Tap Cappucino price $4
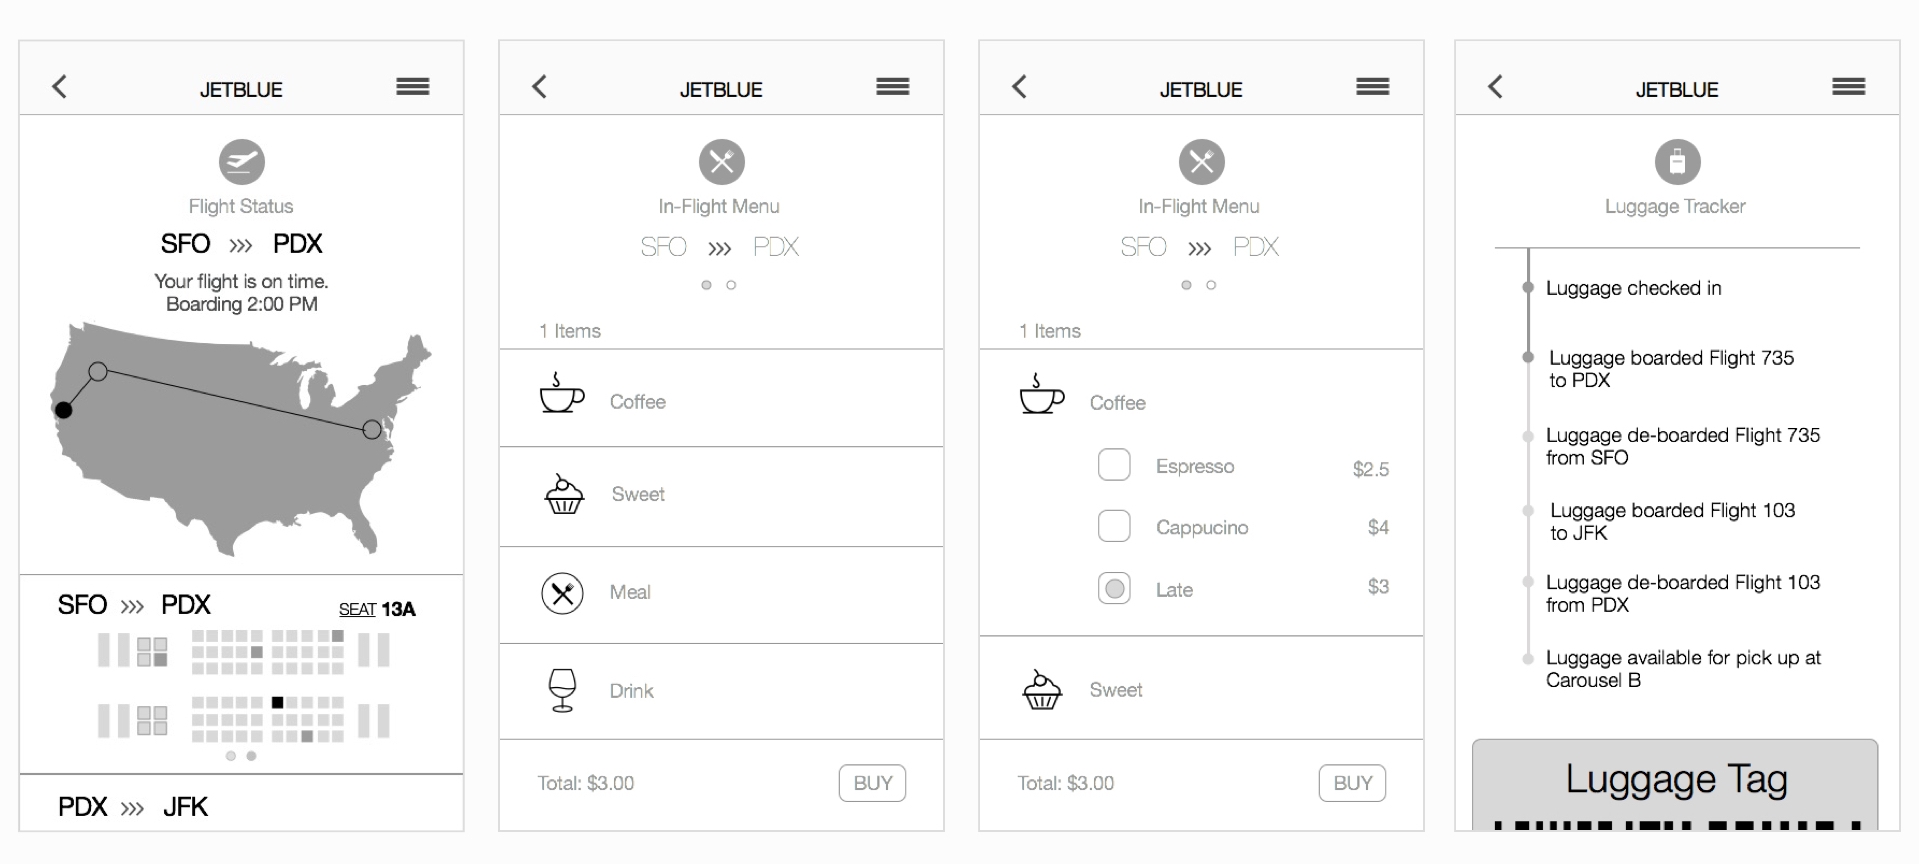Viewport: 1919px width, 864px height. point(1378,527)
